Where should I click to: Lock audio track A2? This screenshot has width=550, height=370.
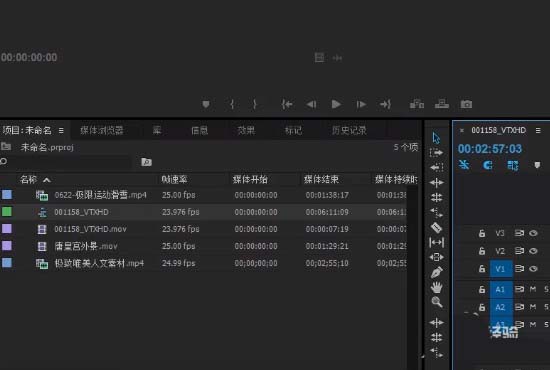(x=482, y=307)
